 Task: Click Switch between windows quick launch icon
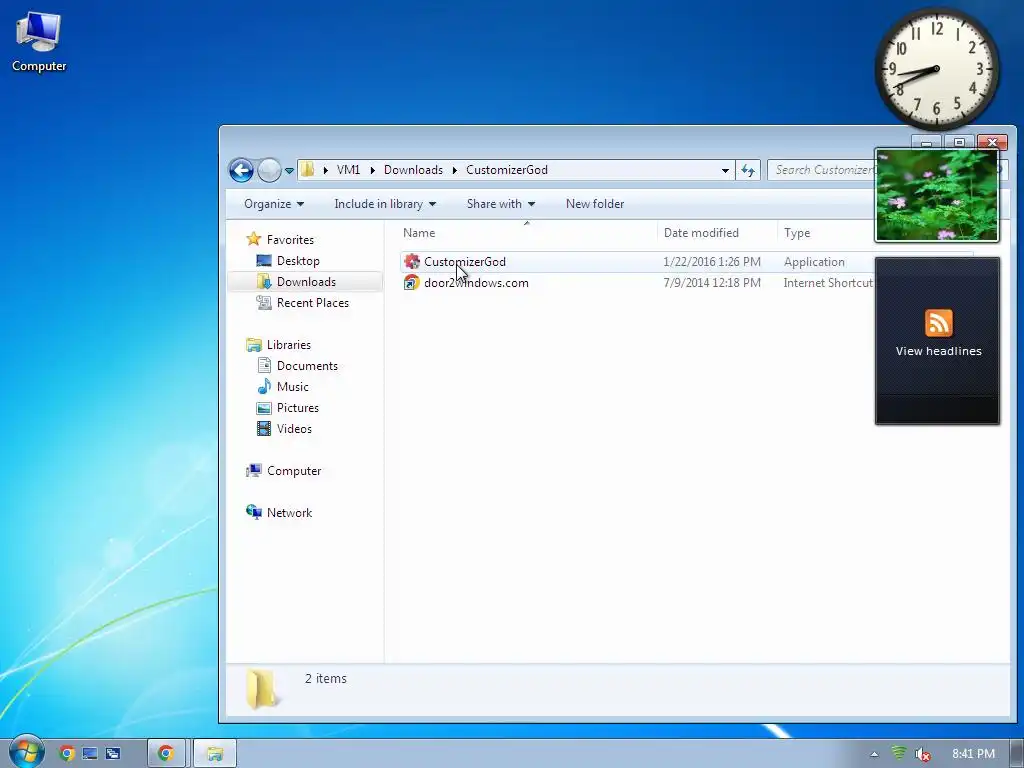point(113,754)
